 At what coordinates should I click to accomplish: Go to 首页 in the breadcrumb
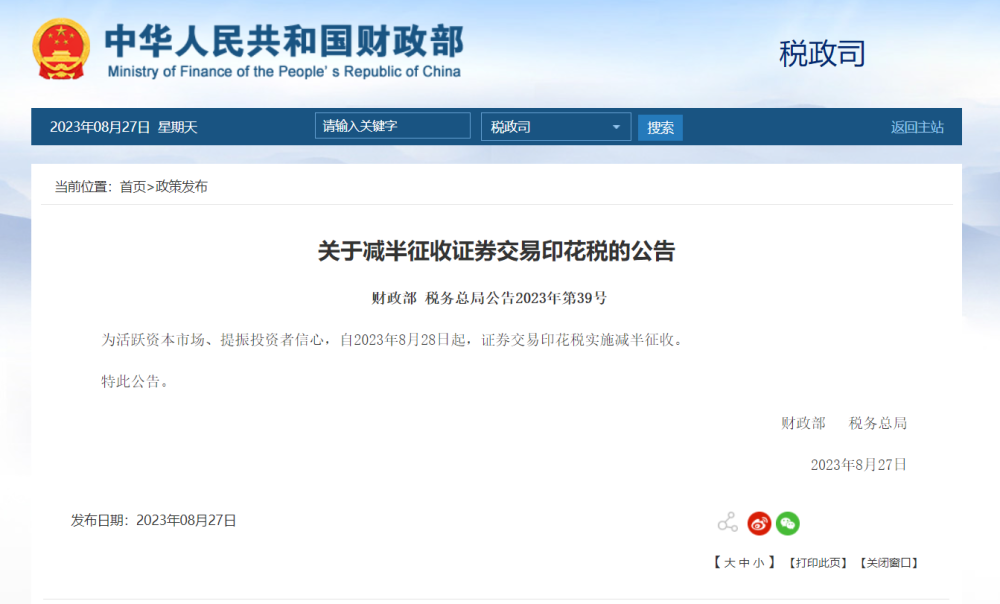click(x=132, y=187)
